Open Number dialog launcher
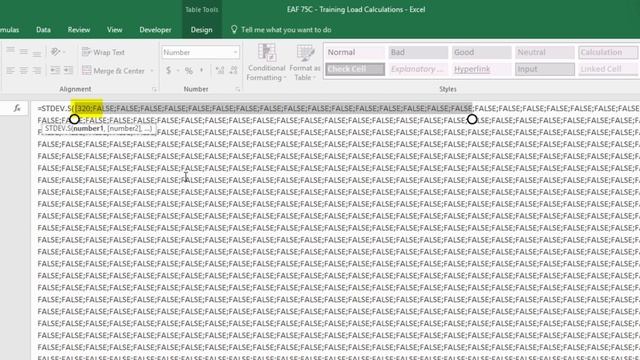The image size is (640, 360). click(x=238, y=89)
